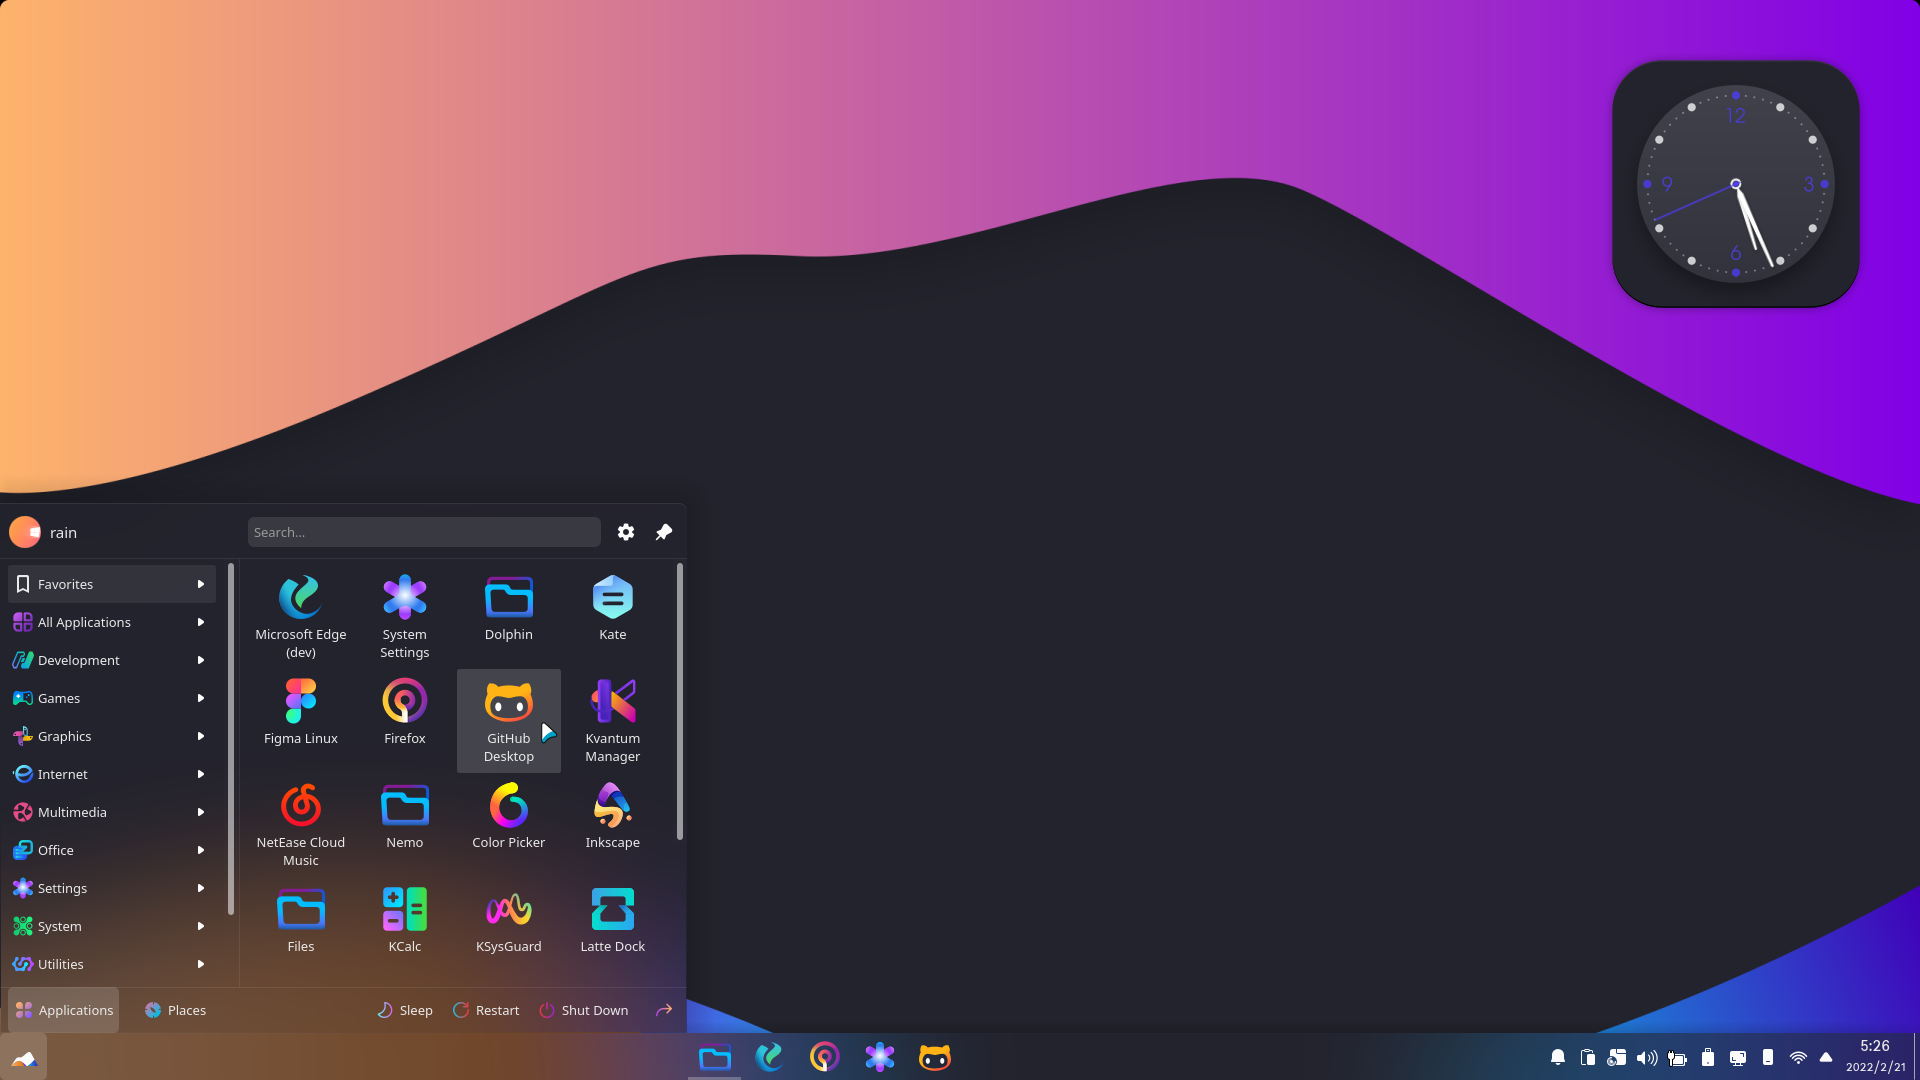This screenshot has height=1080, width=1920.
Task: Launch Latte Dock
Action: coord(613,928)
